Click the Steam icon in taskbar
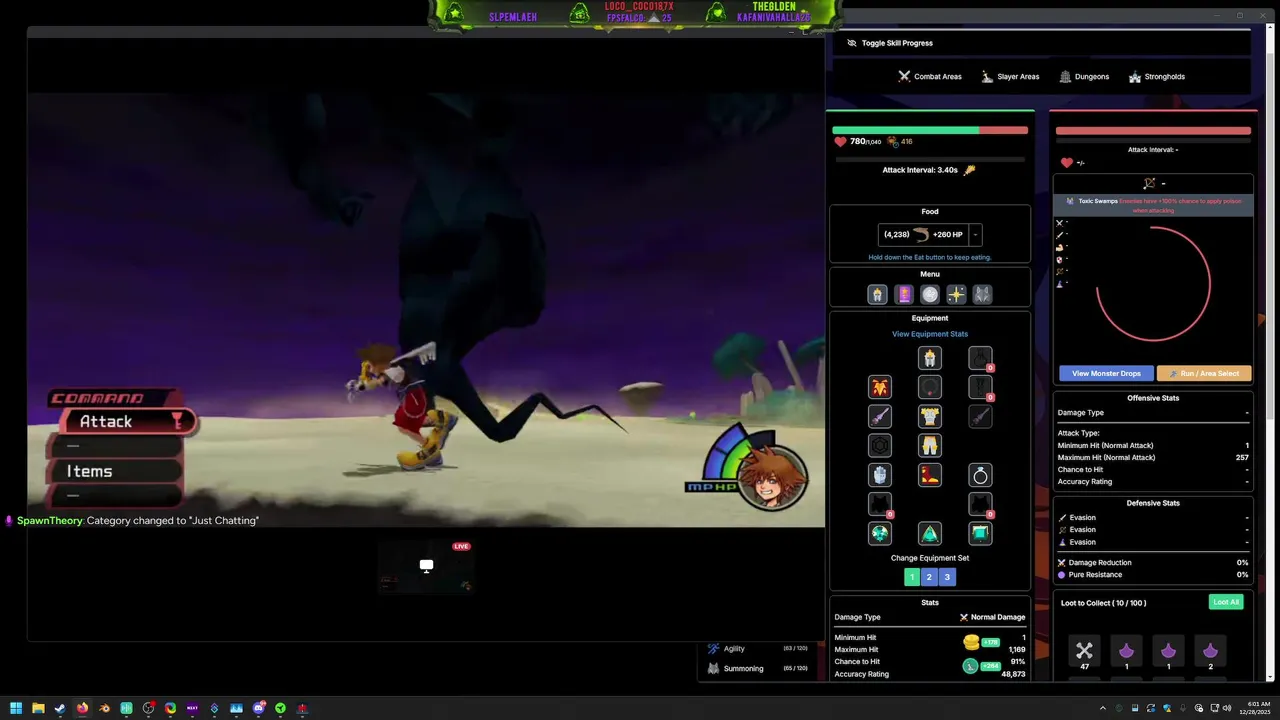 point(60,708)
